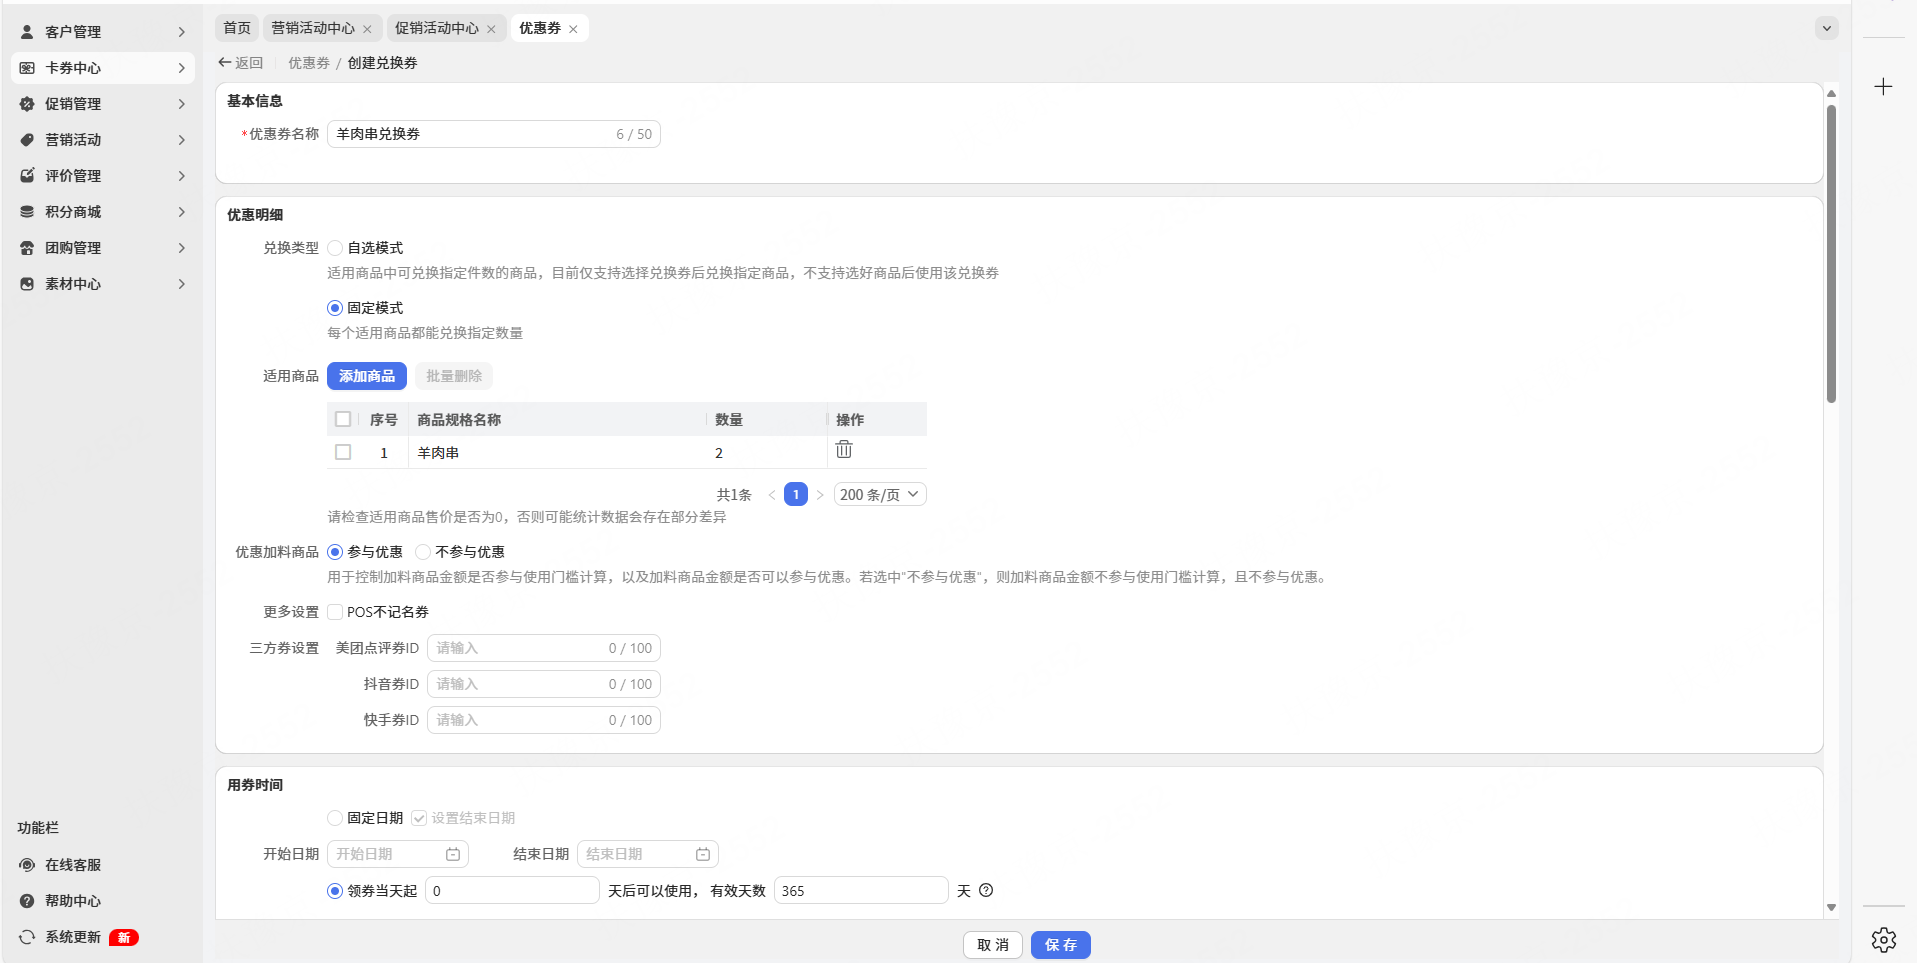Check the select-all box in table header

pyautogui.click(x=343, y=419)
